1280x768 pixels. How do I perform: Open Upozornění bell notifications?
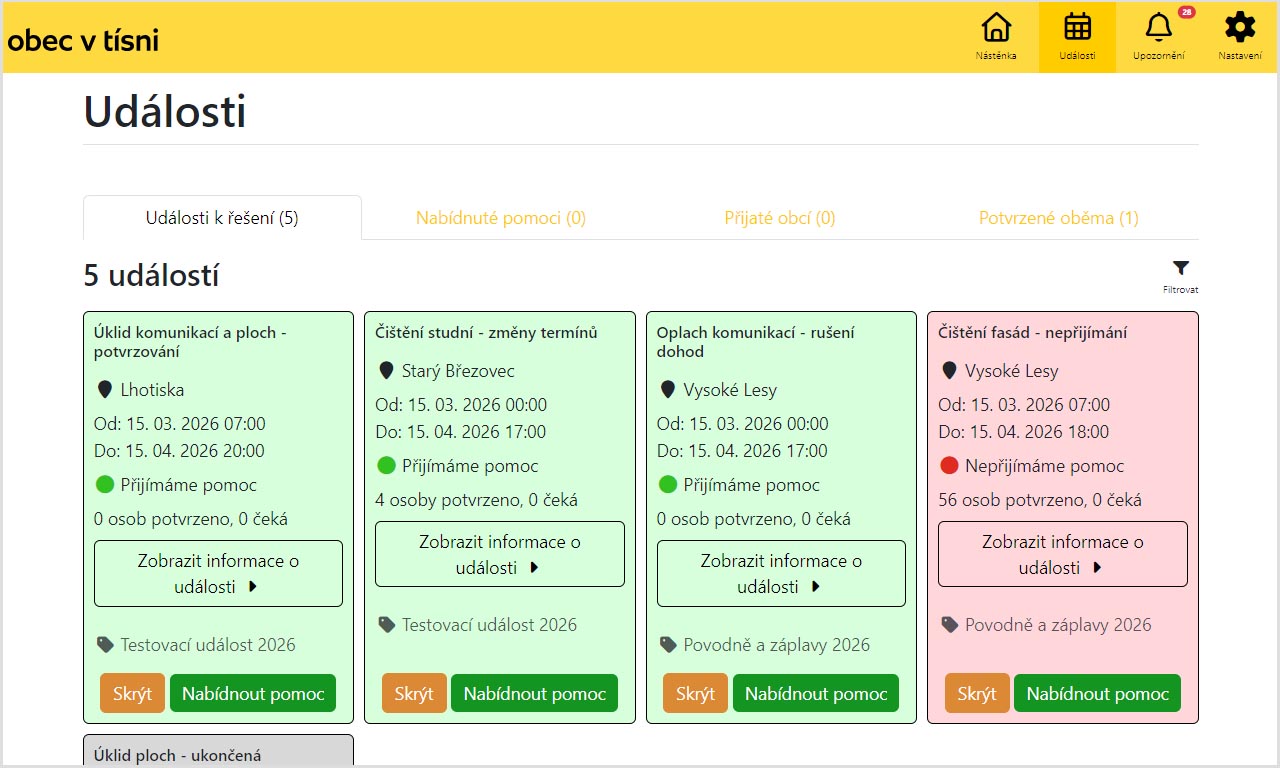click(1158, 28)
